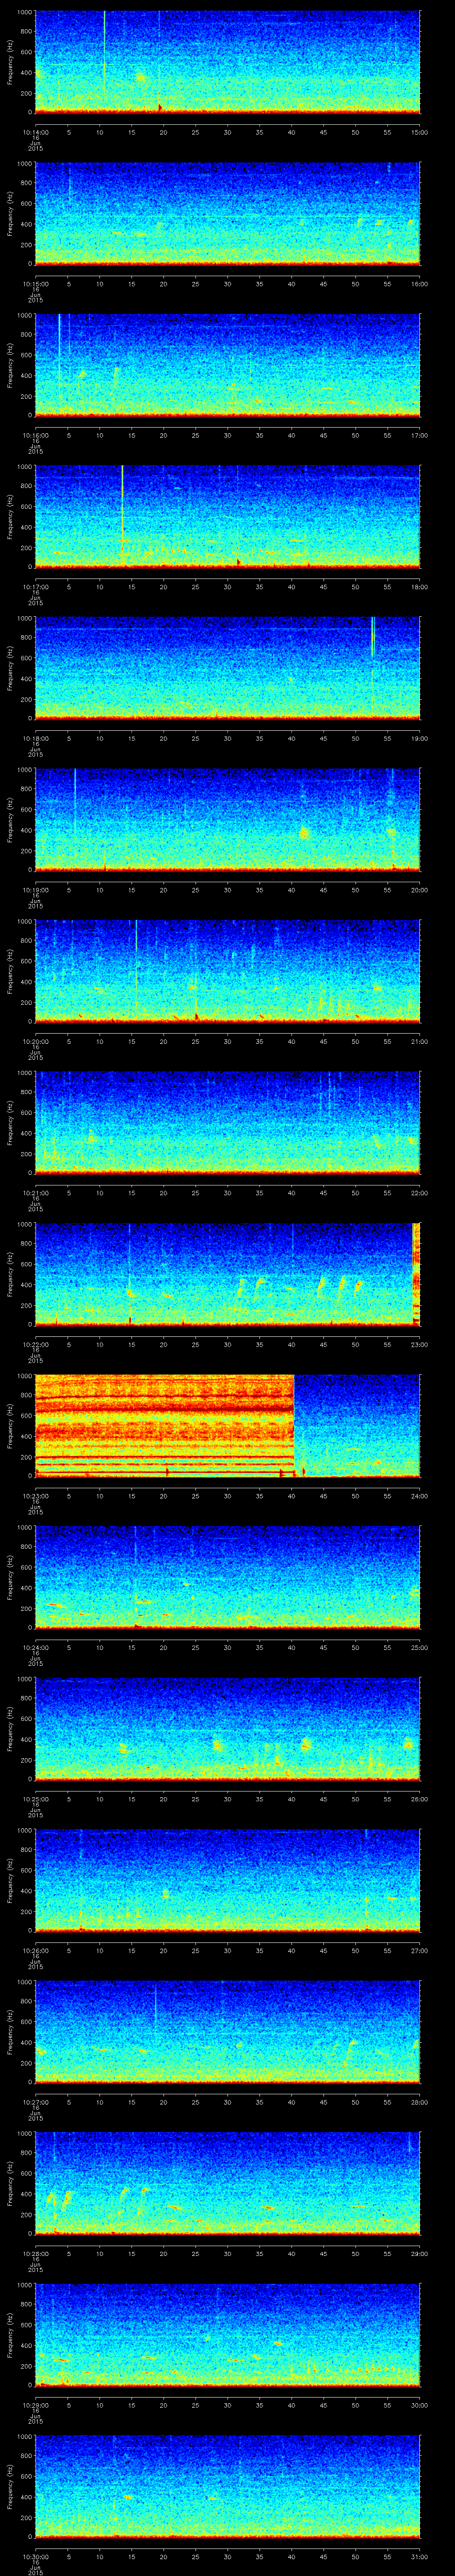Click the 30:00 end time label
Viewport: 455px width, 2576px height.
420,2405
